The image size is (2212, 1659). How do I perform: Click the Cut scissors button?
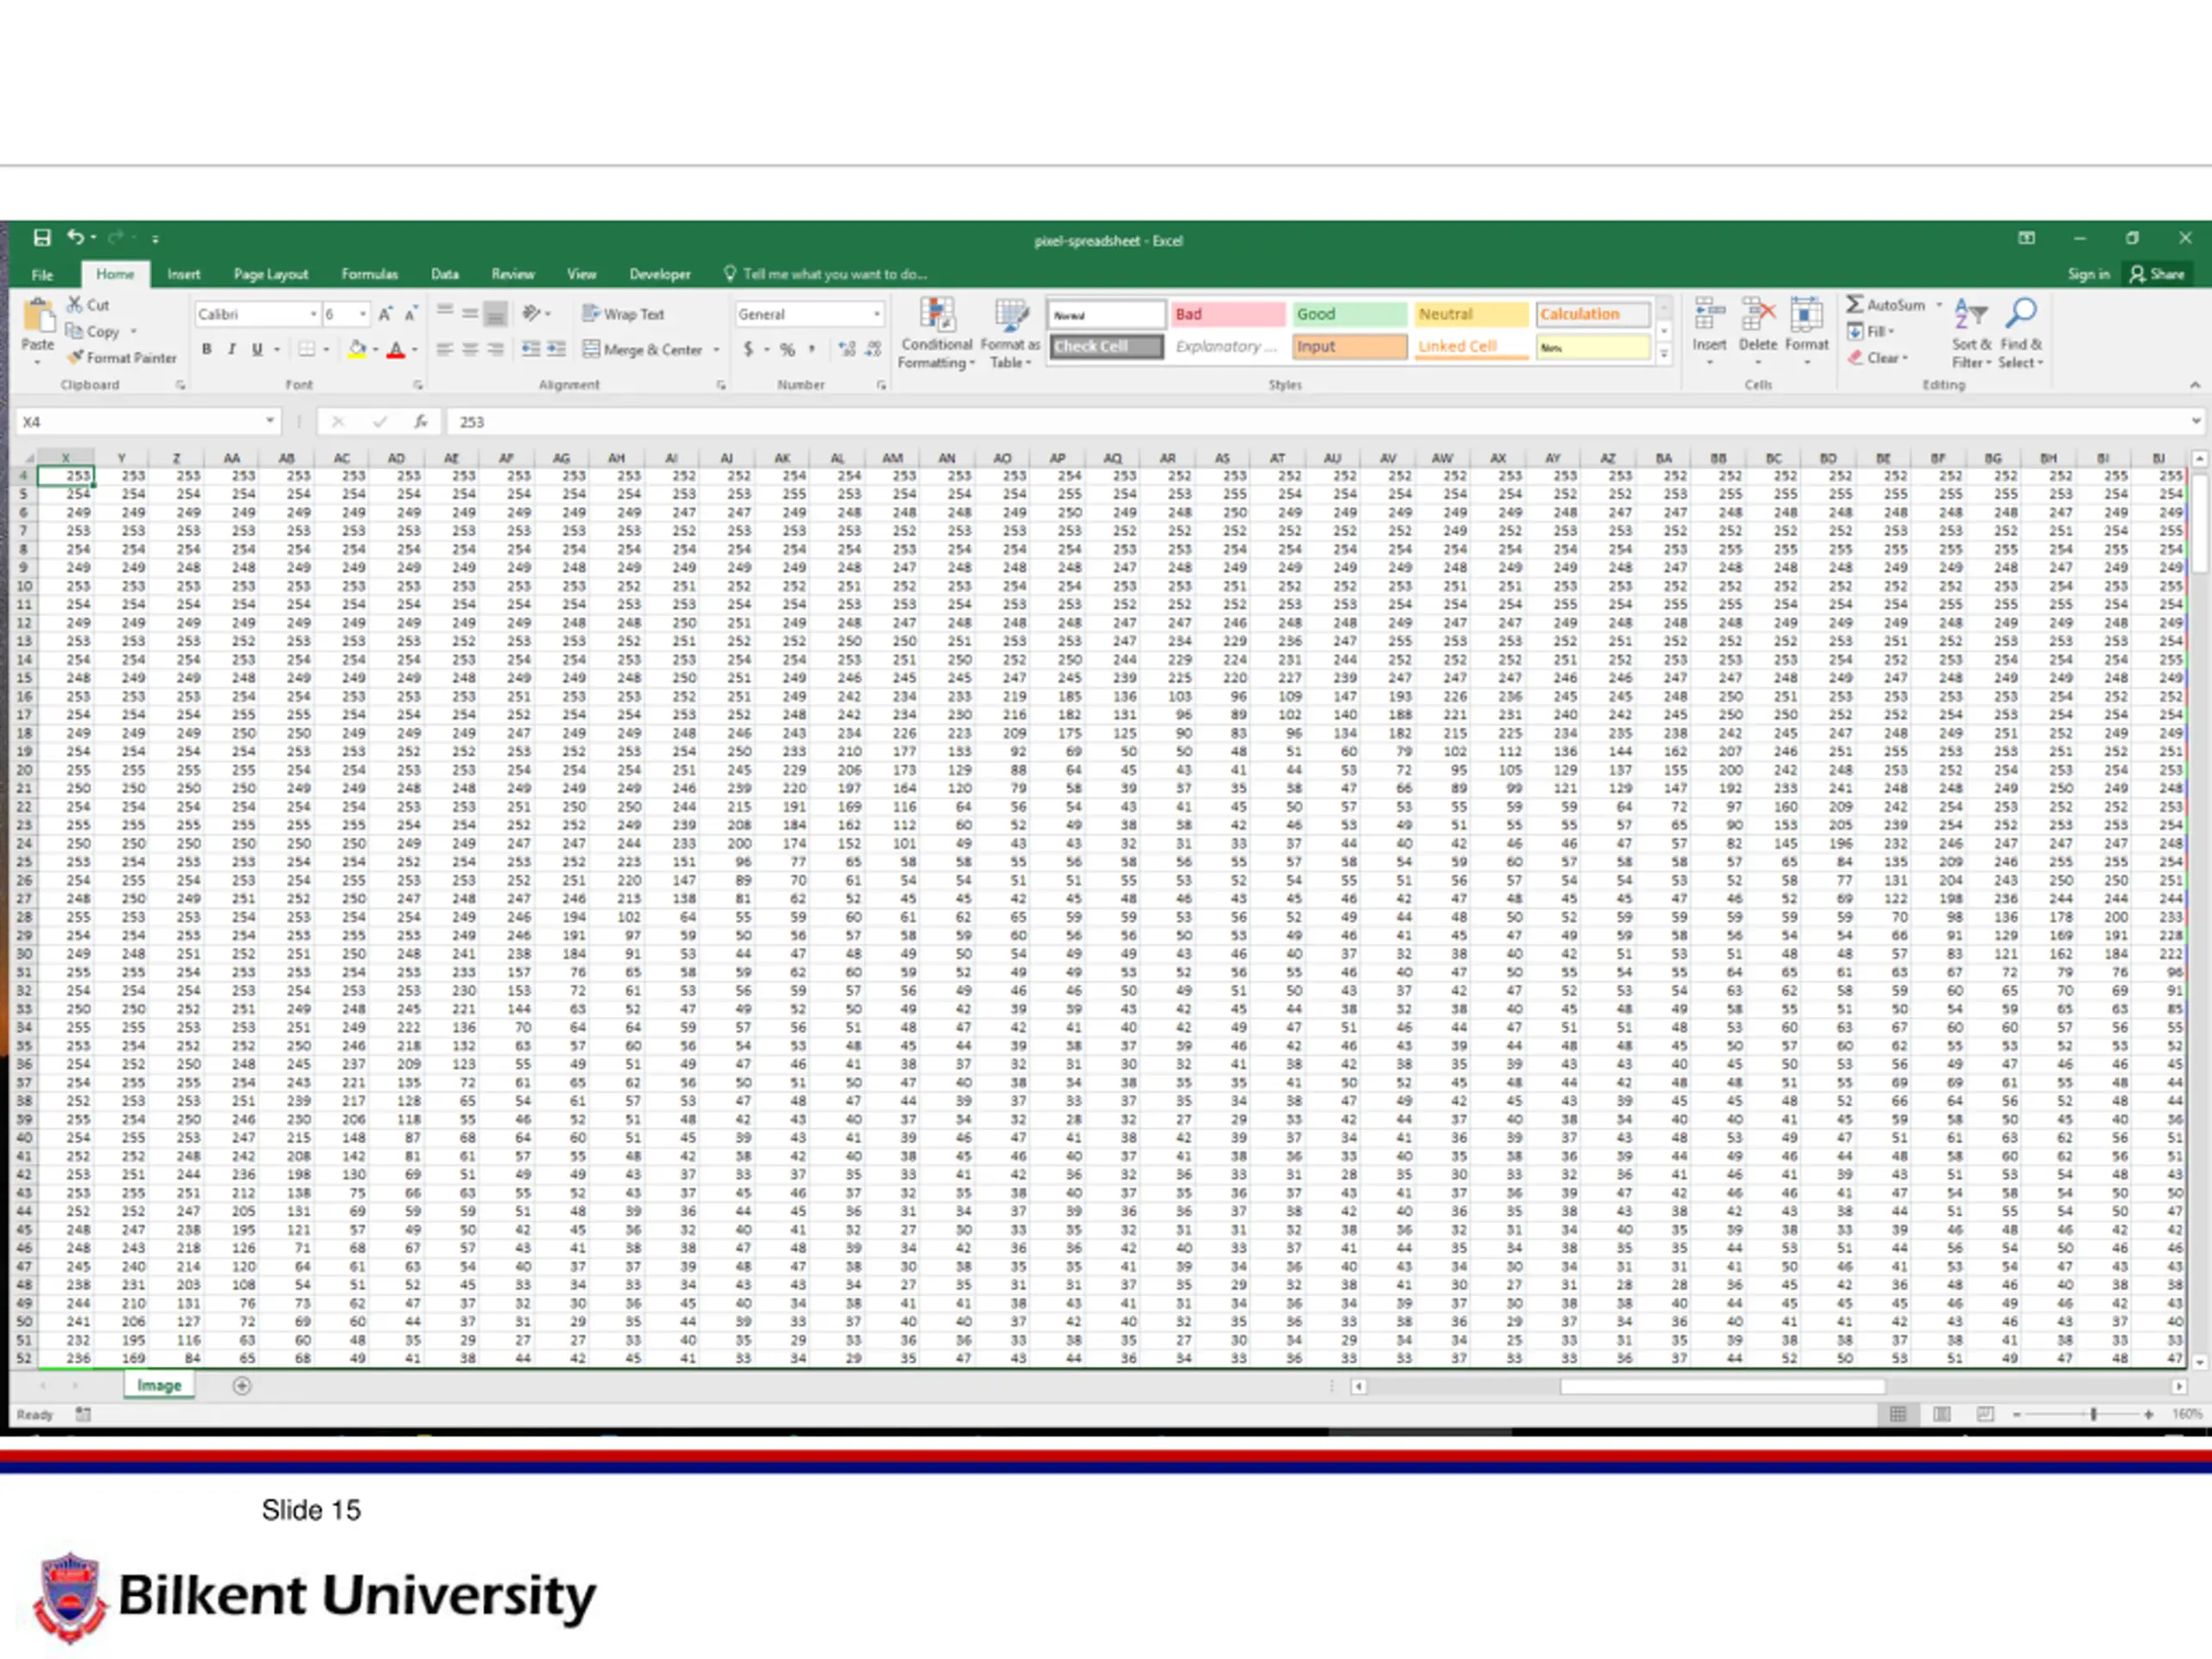88,305
